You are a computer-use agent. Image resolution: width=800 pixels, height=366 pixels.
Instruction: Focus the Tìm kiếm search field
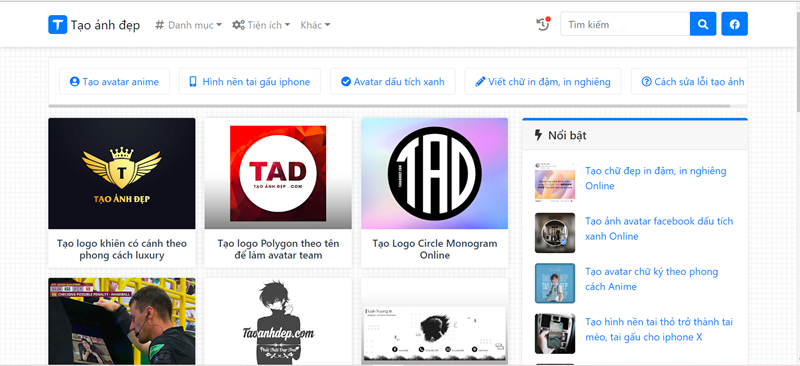coord(625,24)
